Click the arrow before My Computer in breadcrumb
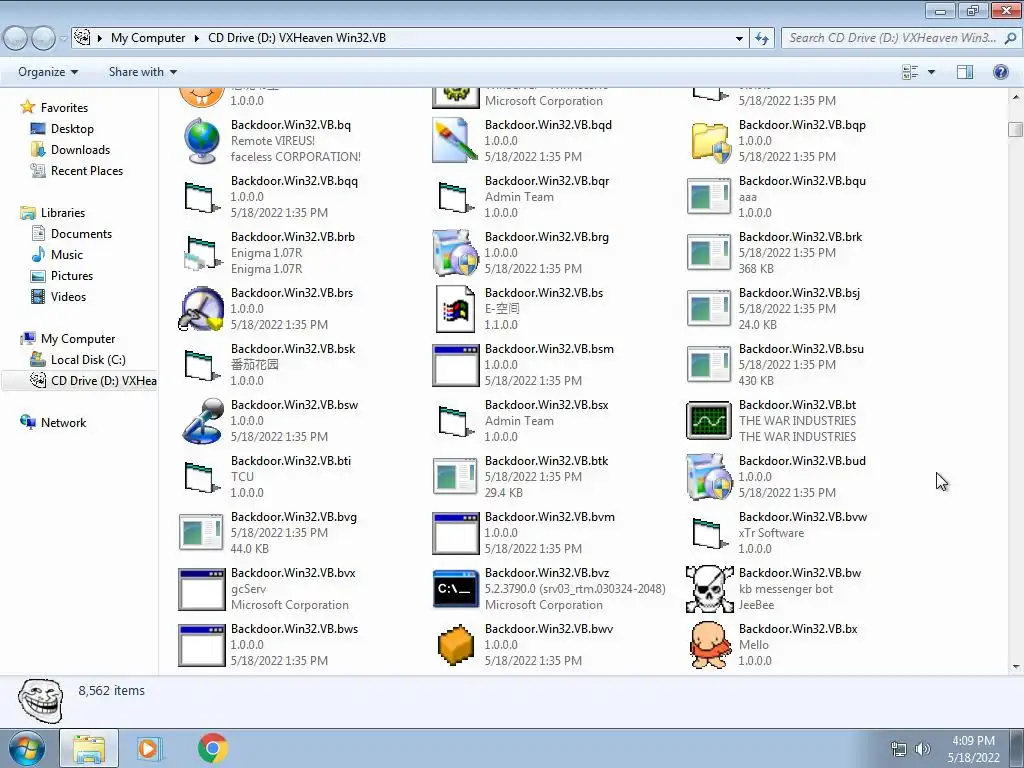 tap(100, 39)
